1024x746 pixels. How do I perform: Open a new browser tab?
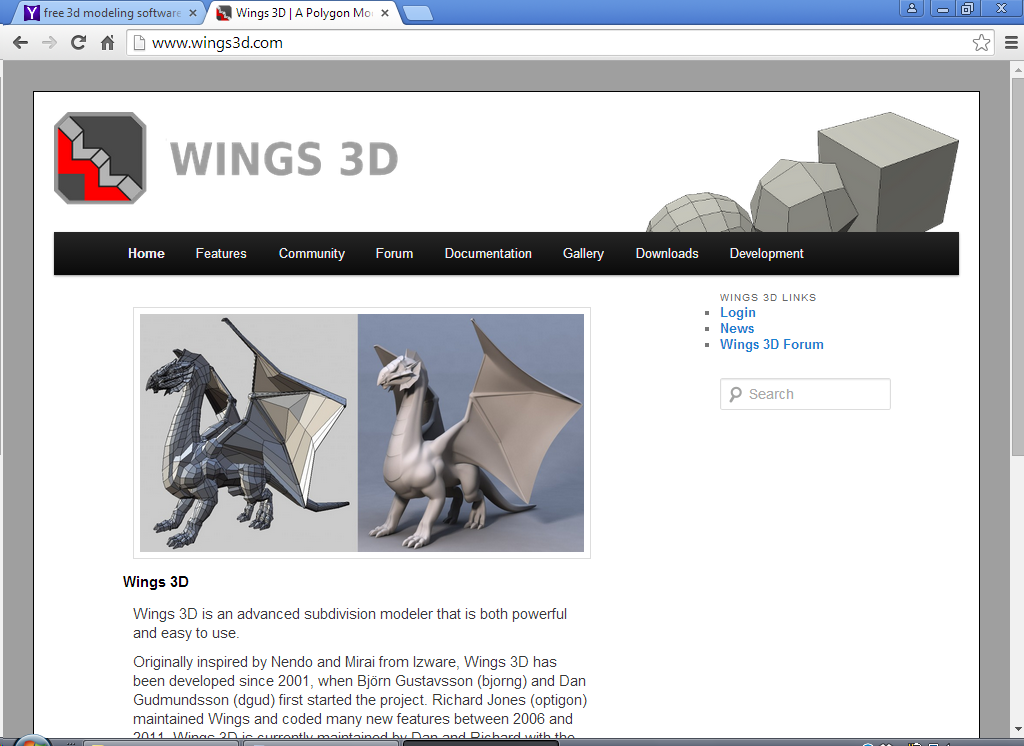click(418, 13)
